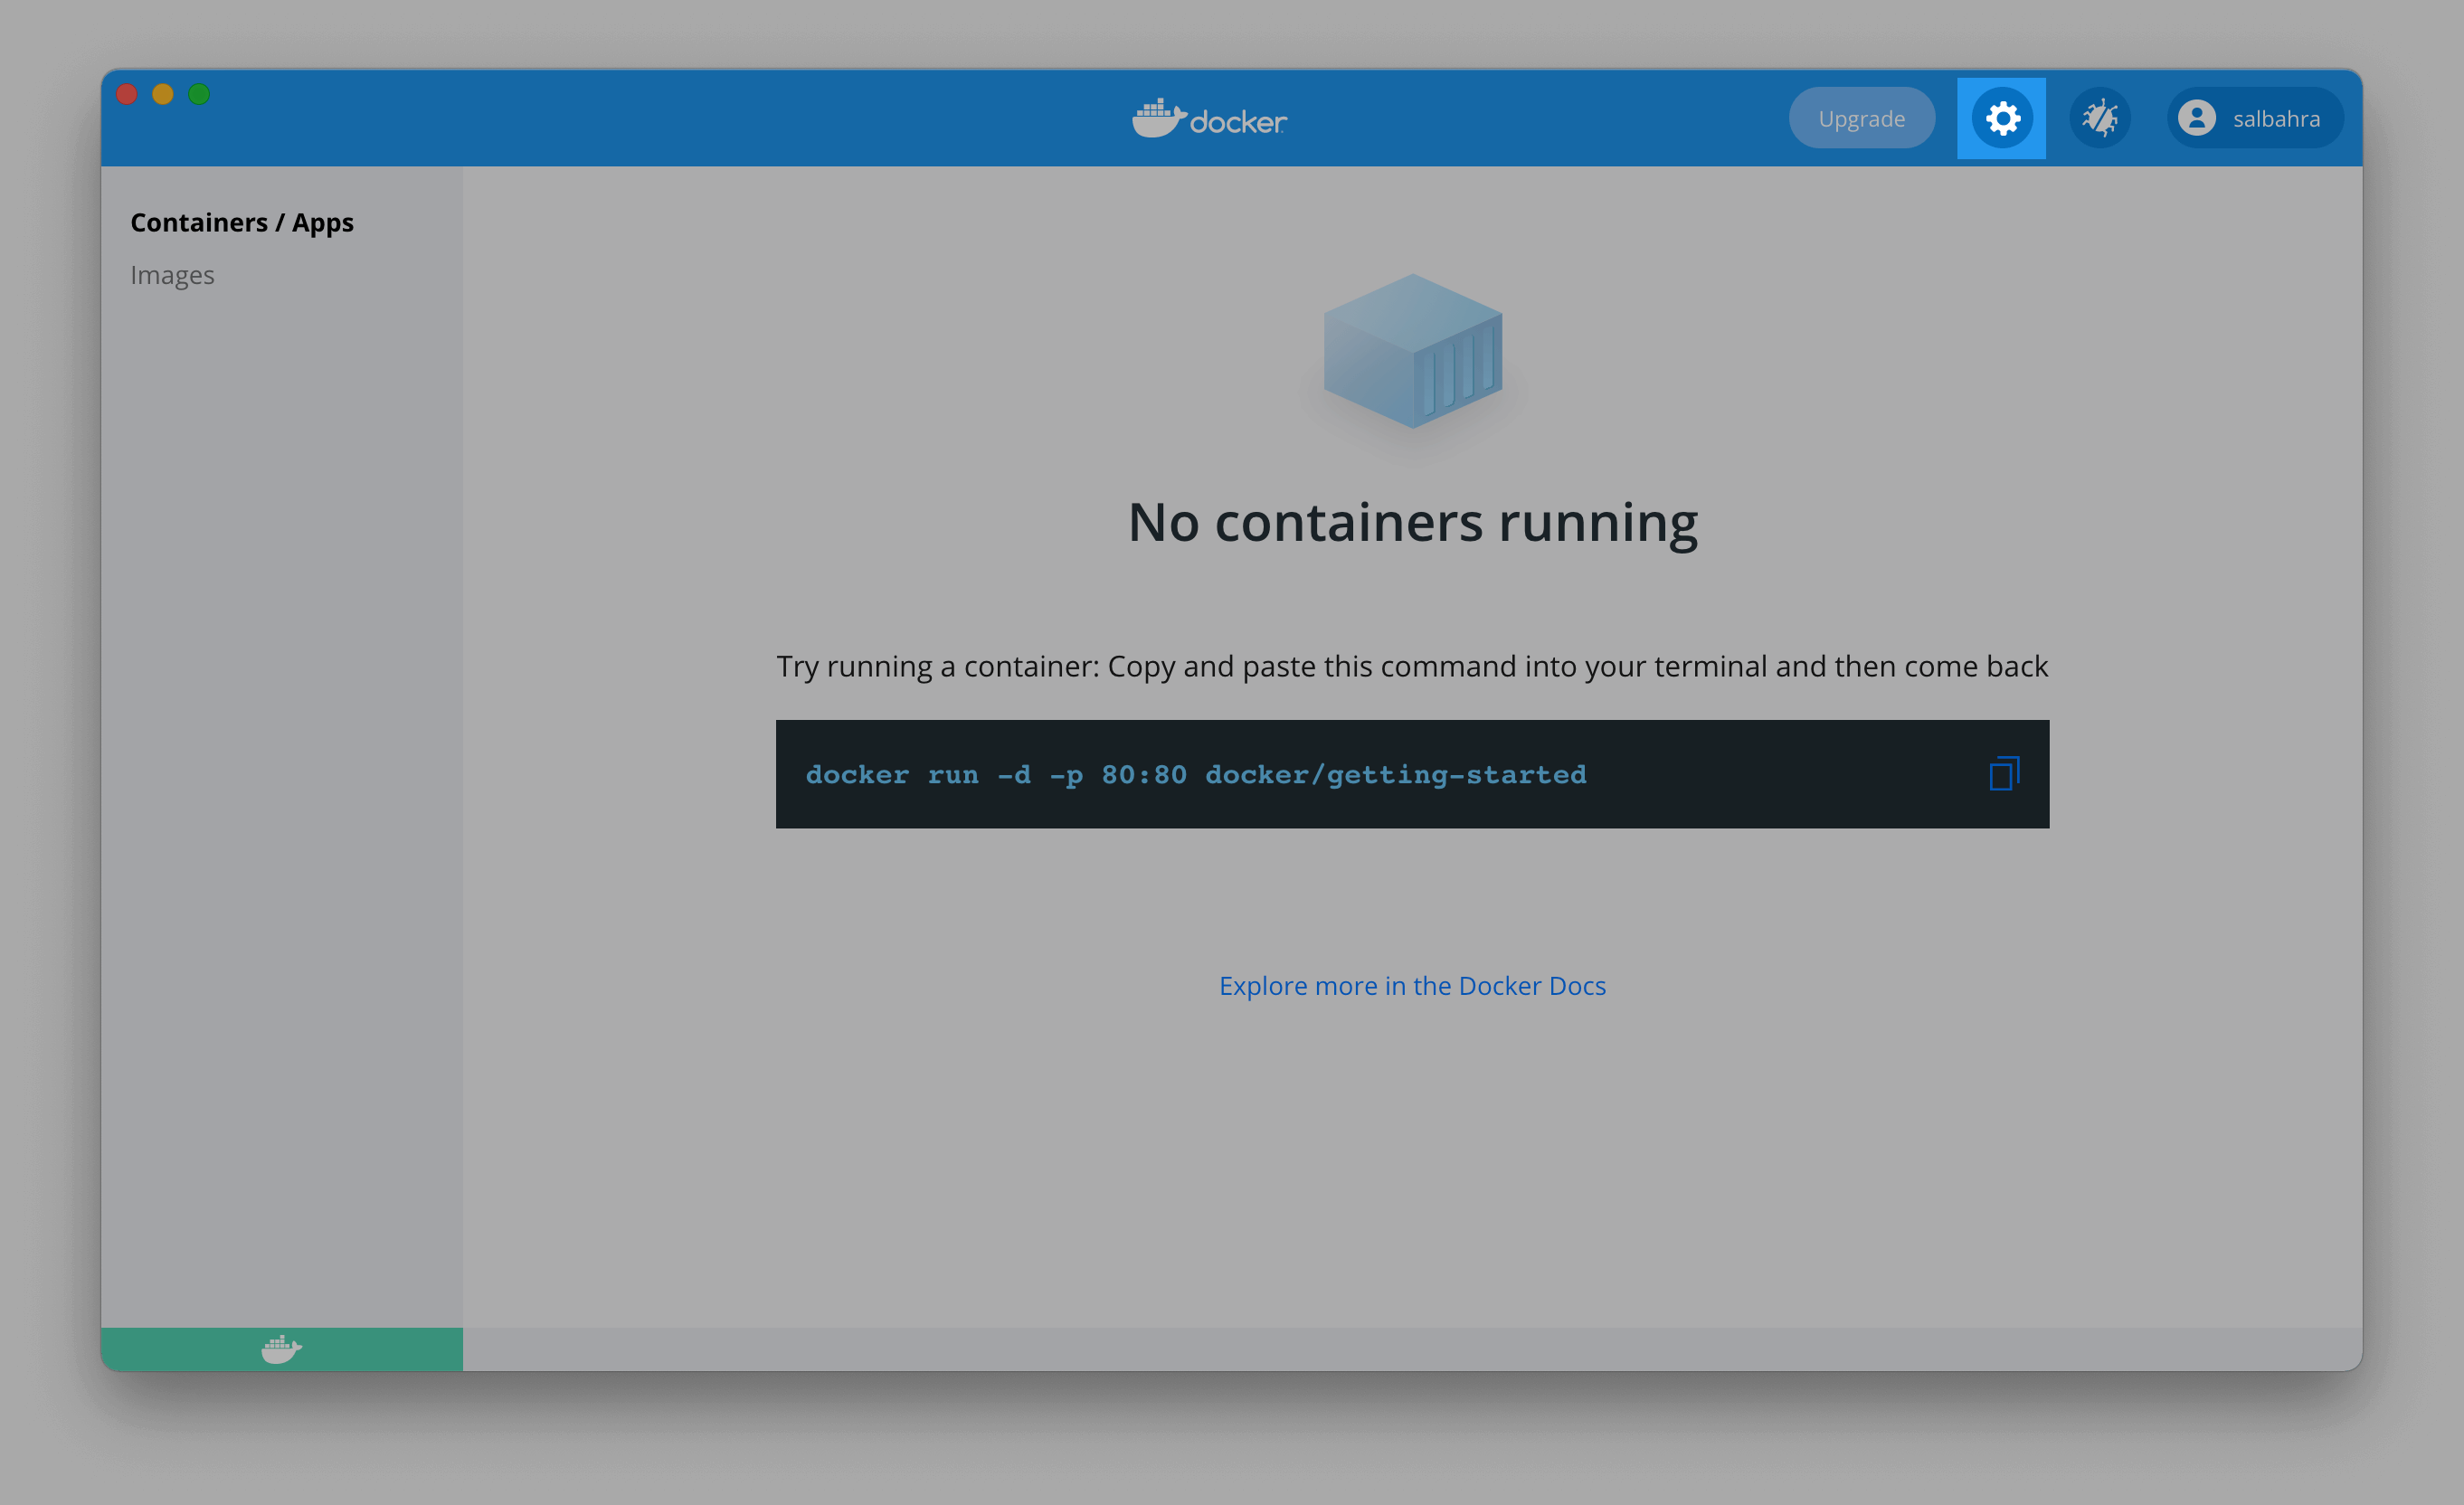Click the user avatar icon
The height and width of the screenshot is (1505, 2464).
pyautogui.click(x=2197, y=118)
